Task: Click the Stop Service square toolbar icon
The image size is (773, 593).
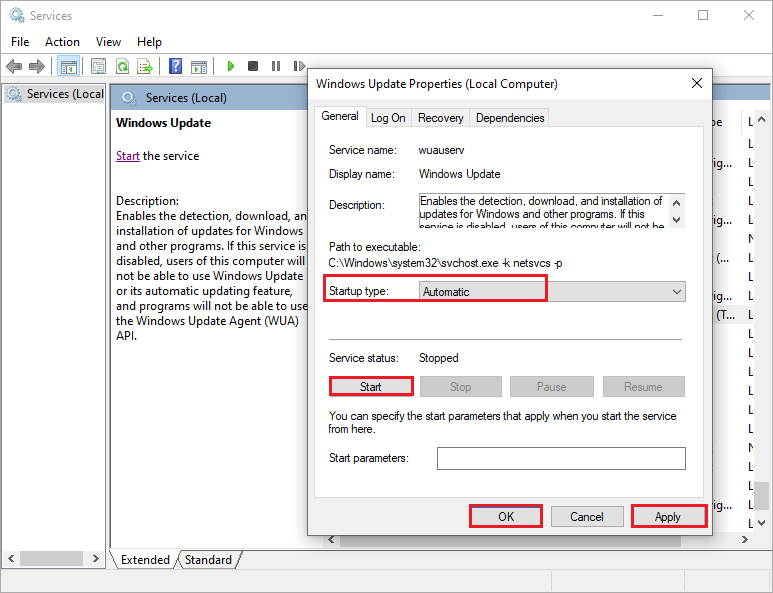Action: coord(253,66)
